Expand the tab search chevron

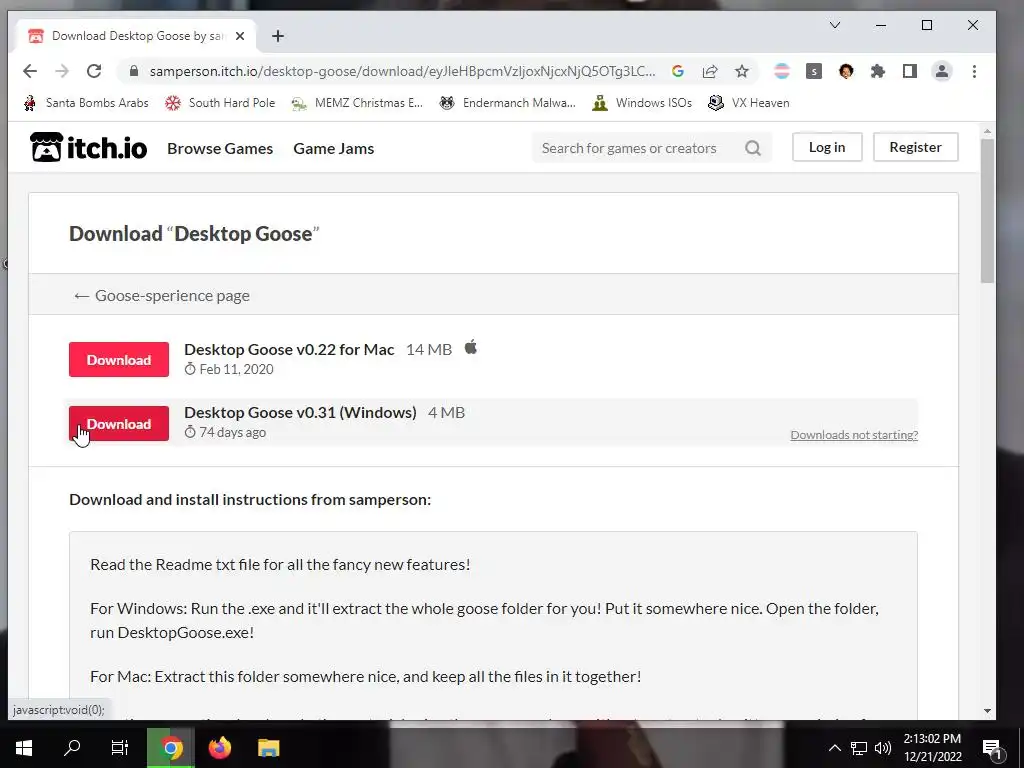tap(835, 25)
